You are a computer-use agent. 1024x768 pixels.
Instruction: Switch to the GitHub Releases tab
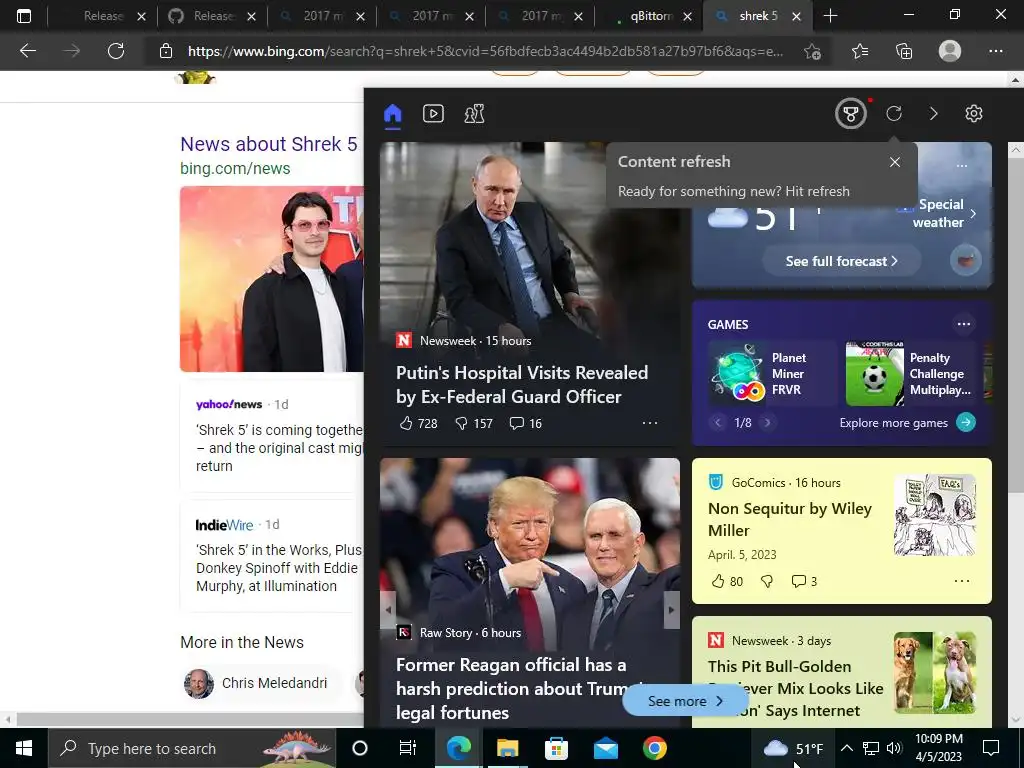(212, 16)
